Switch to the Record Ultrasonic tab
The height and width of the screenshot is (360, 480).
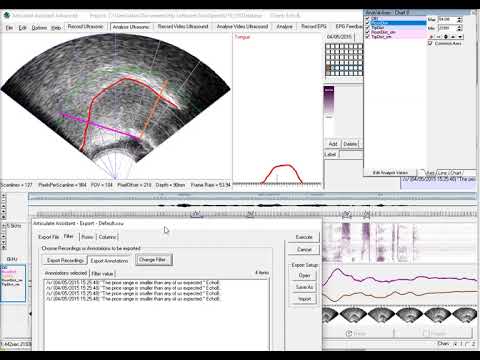tap(86, 26)
